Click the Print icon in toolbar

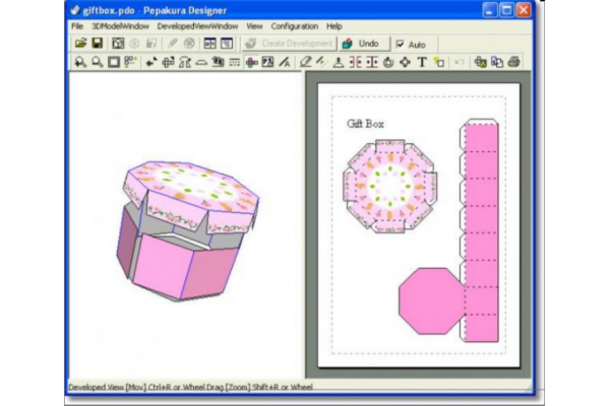[x=513, y=62]
